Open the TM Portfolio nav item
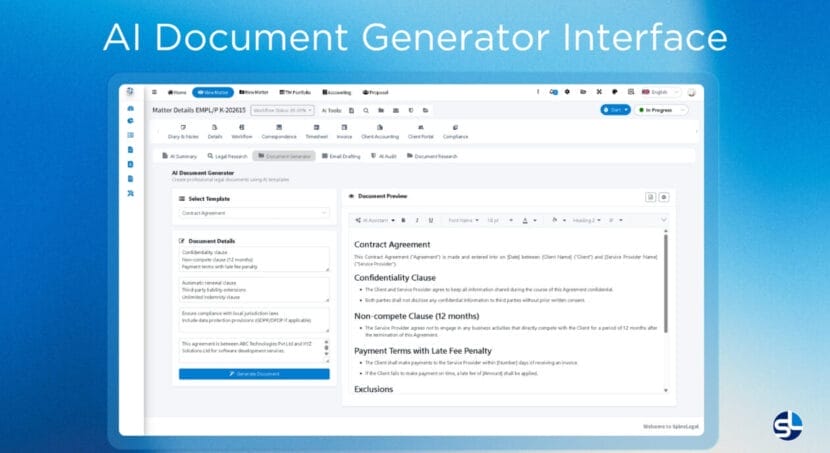The height and width of the screenshot is (453, 830). click(295, 92)
